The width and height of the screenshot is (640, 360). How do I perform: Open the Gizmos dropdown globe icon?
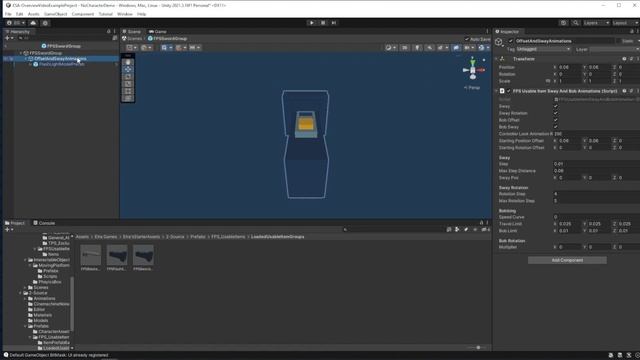[x=483, y=48]
